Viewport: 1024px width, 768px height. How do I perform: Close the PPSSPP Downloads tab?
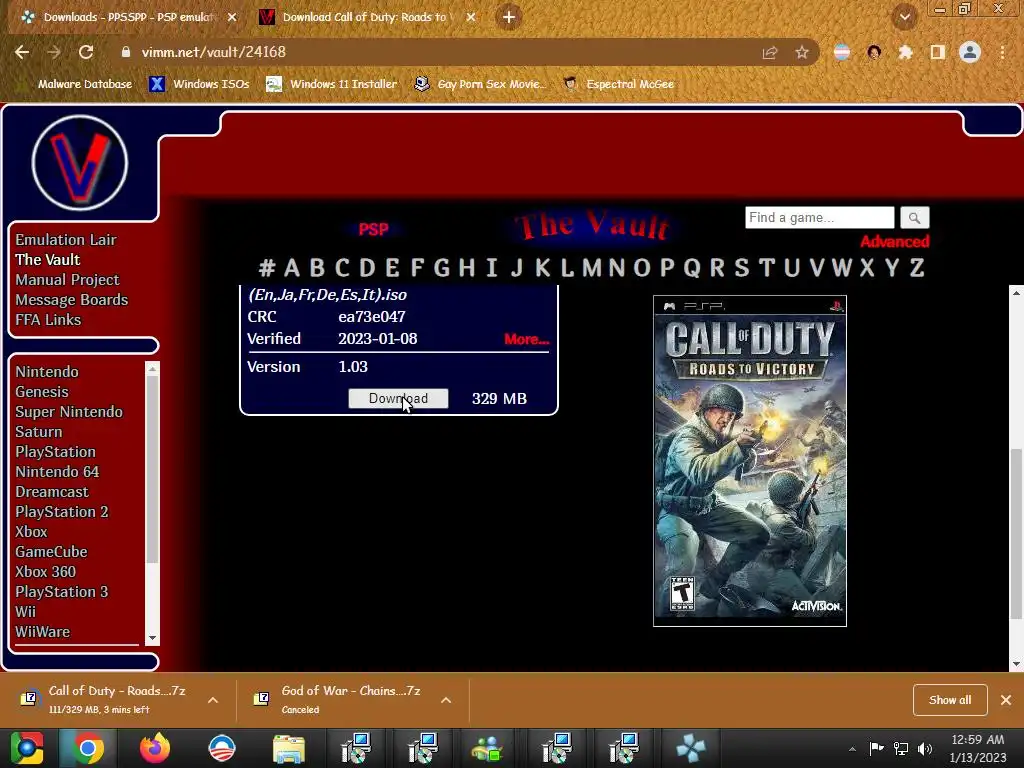point(232,18)
